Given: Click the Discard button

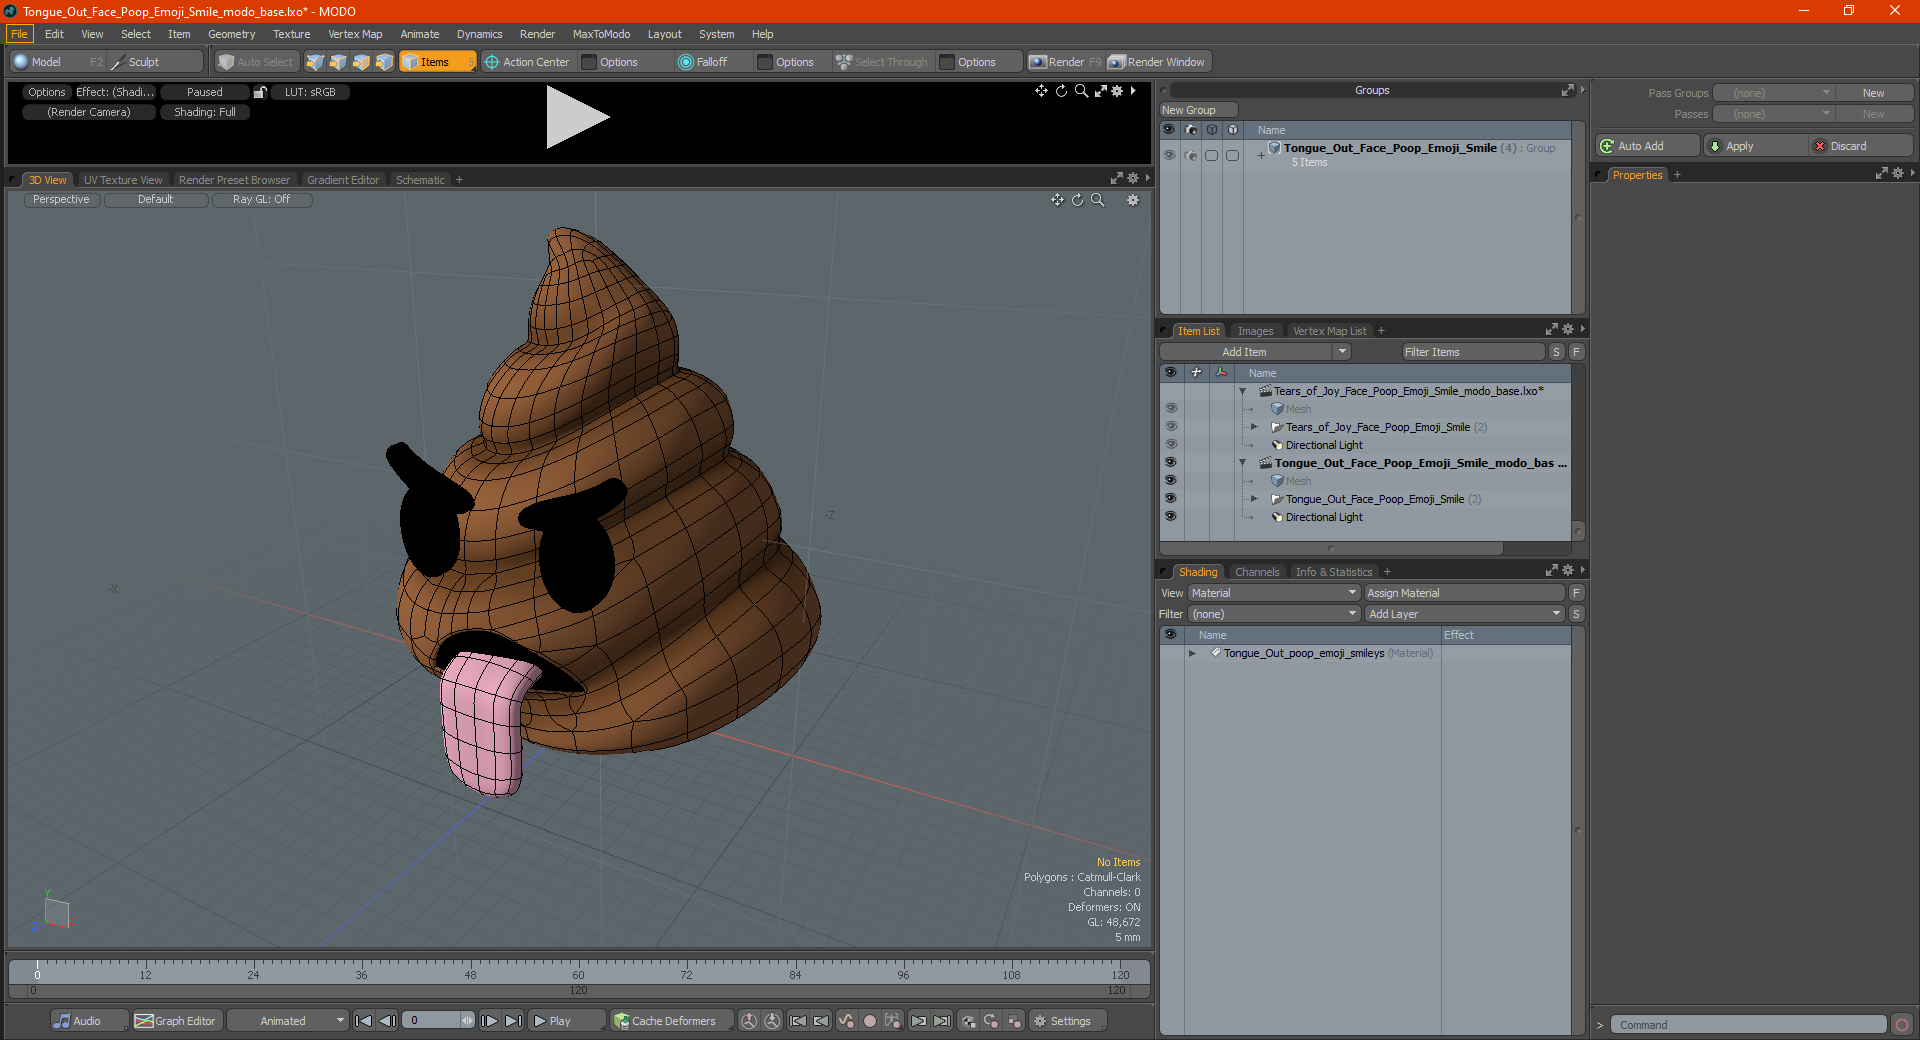Looking at the screenshot, I should click(1860, 146).
